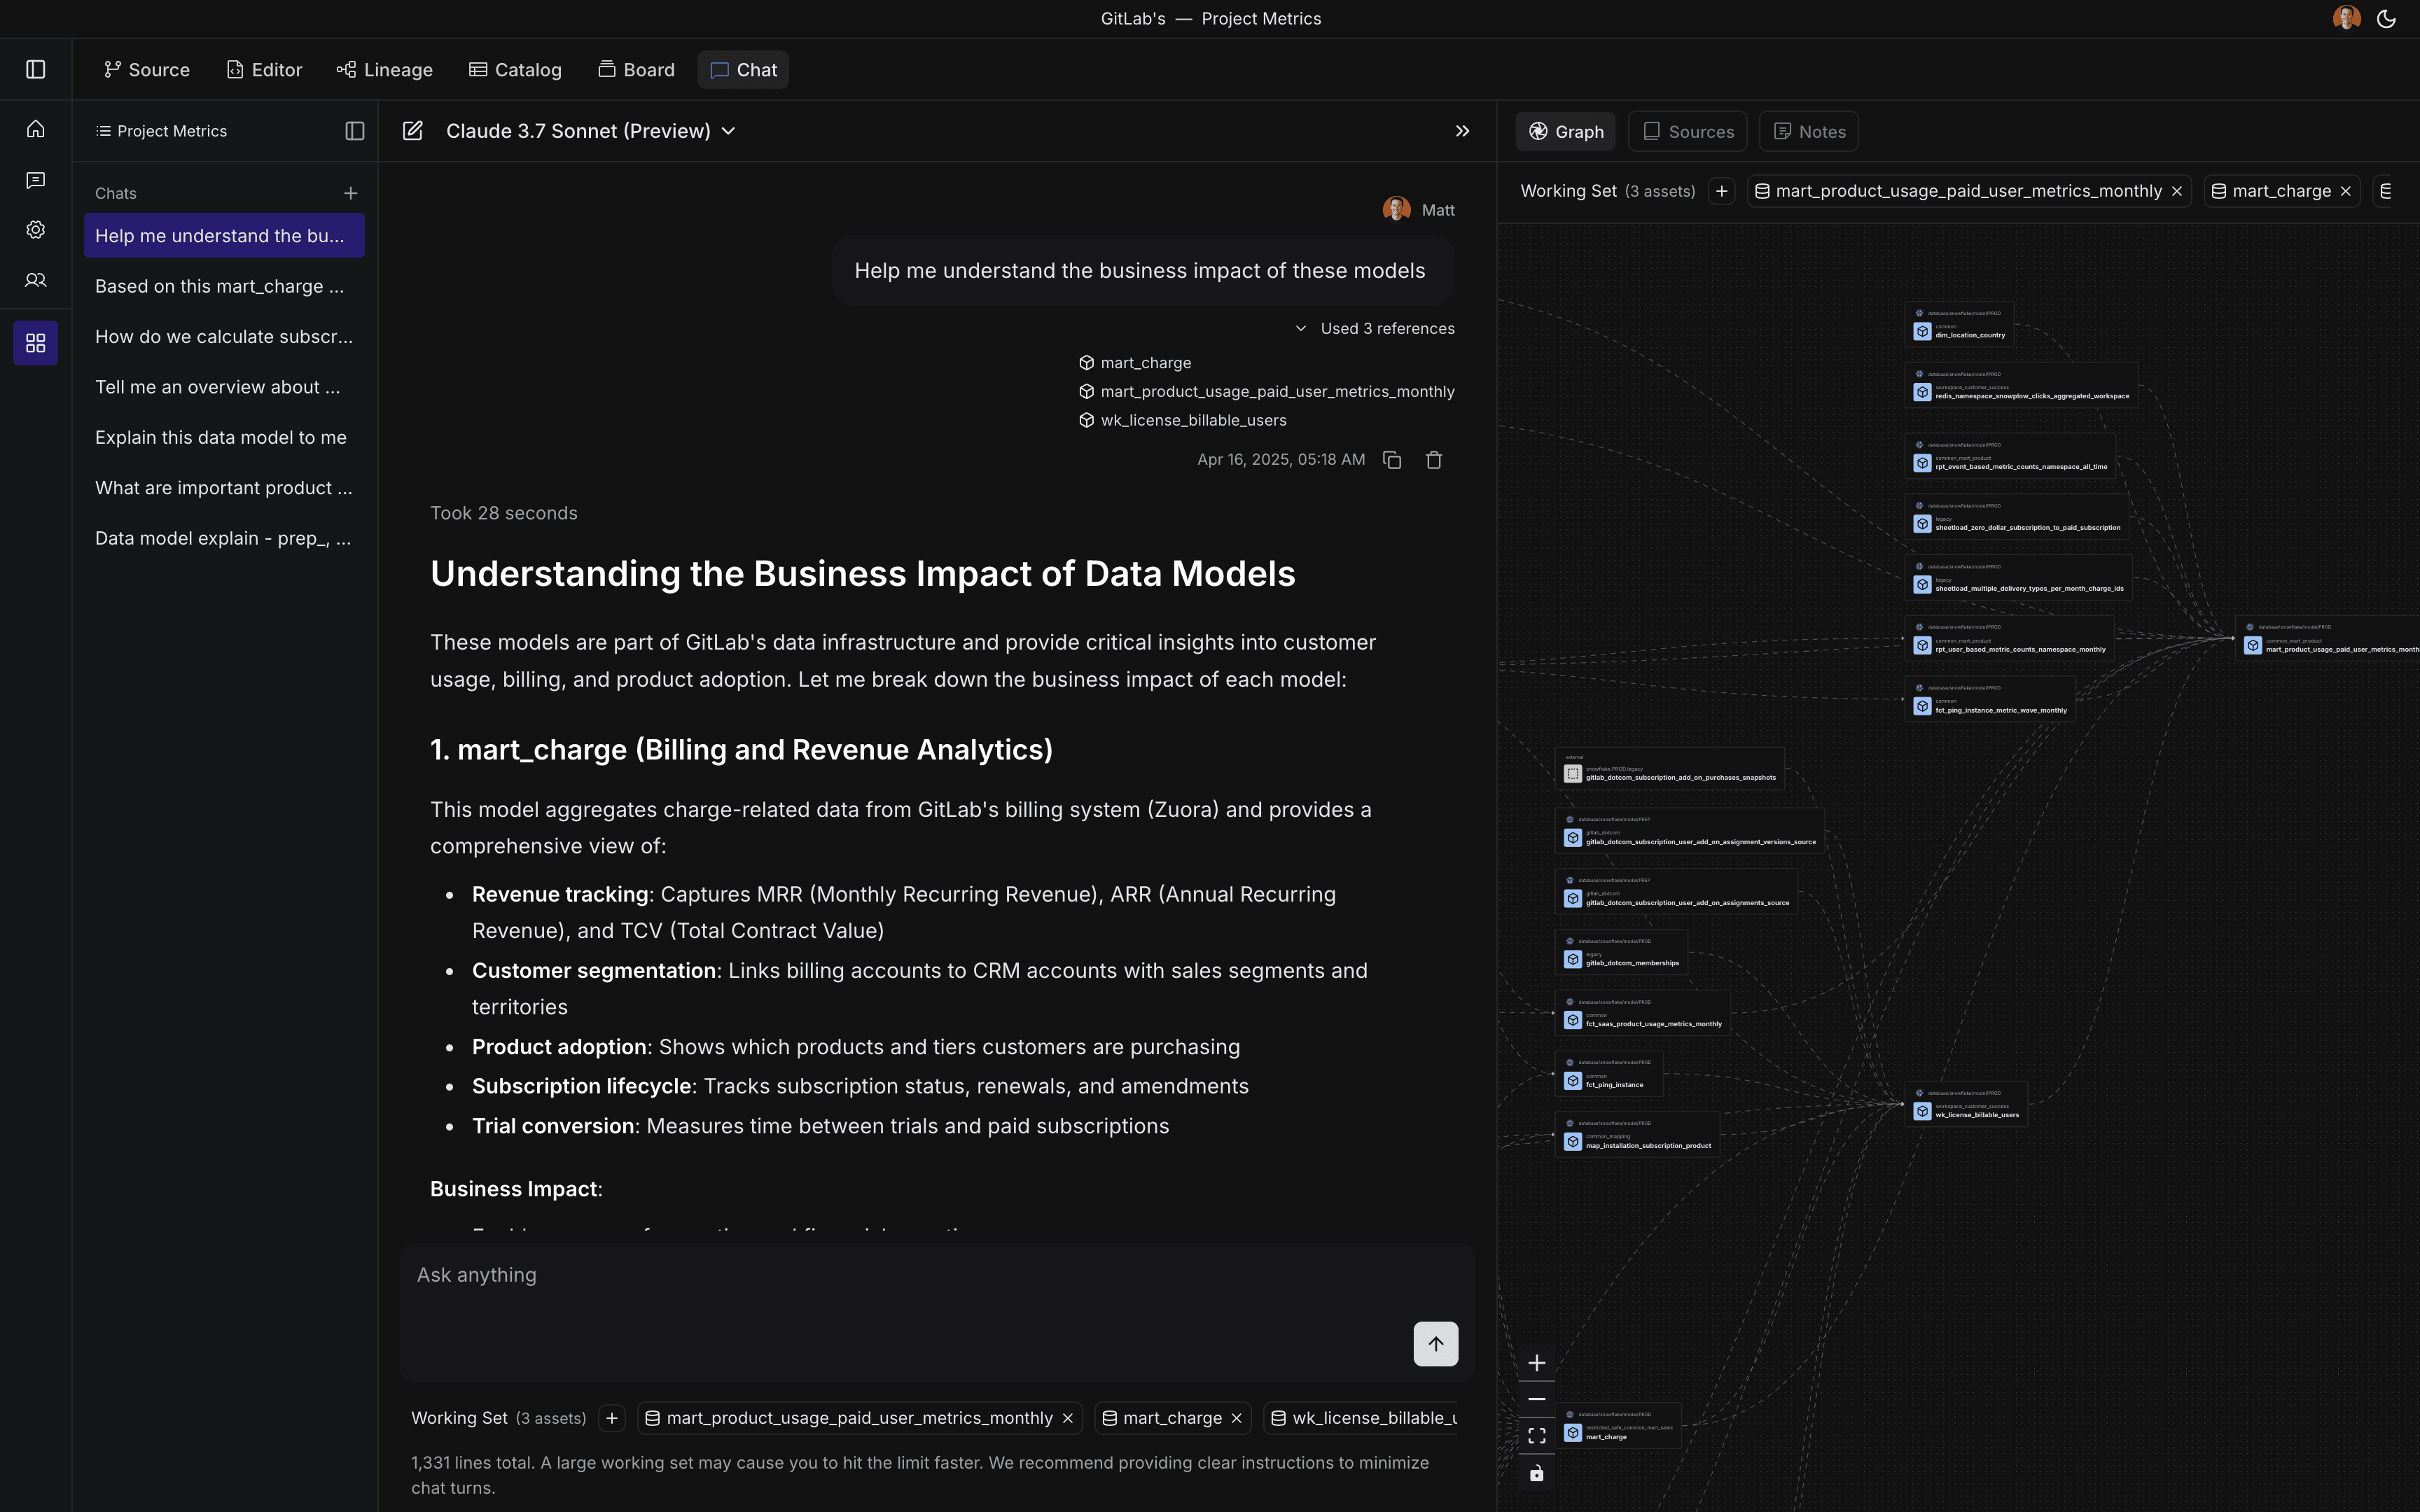Add asset to Working Set in graph panel
Screen dimensions: 2420x1512
1721,191
